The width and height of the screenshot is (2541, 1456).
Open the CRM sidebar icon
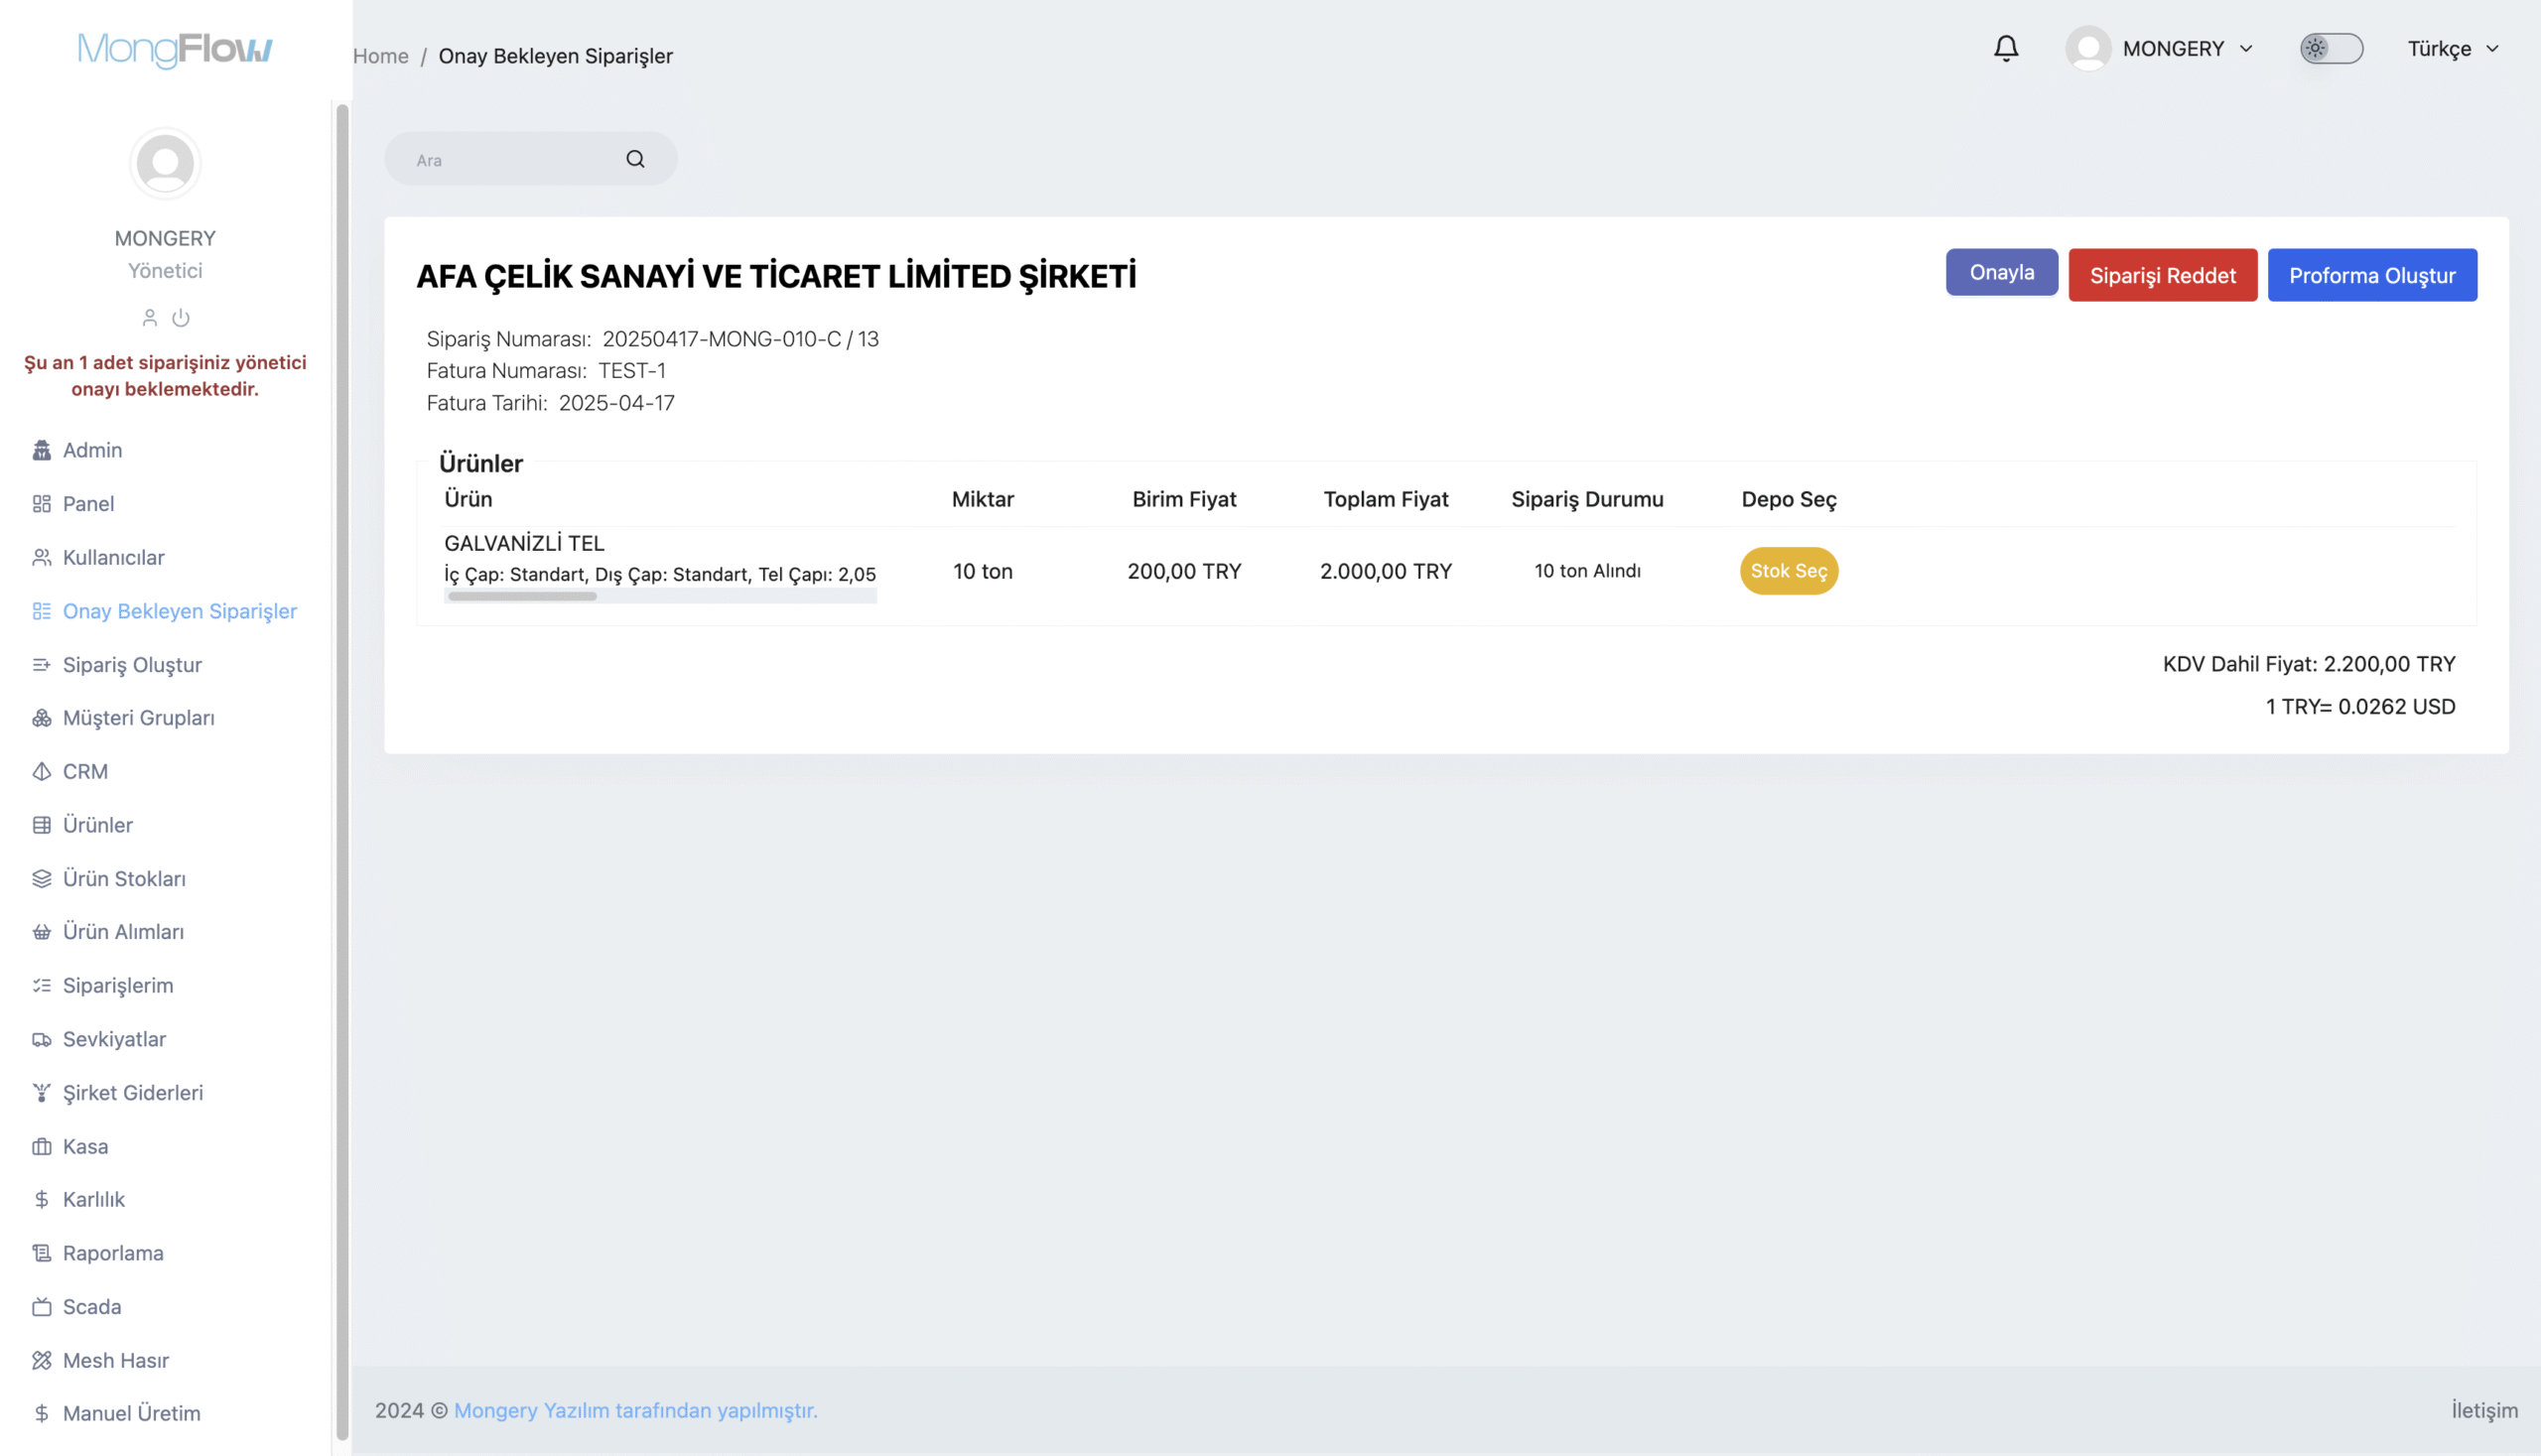(x=42, y=771)
